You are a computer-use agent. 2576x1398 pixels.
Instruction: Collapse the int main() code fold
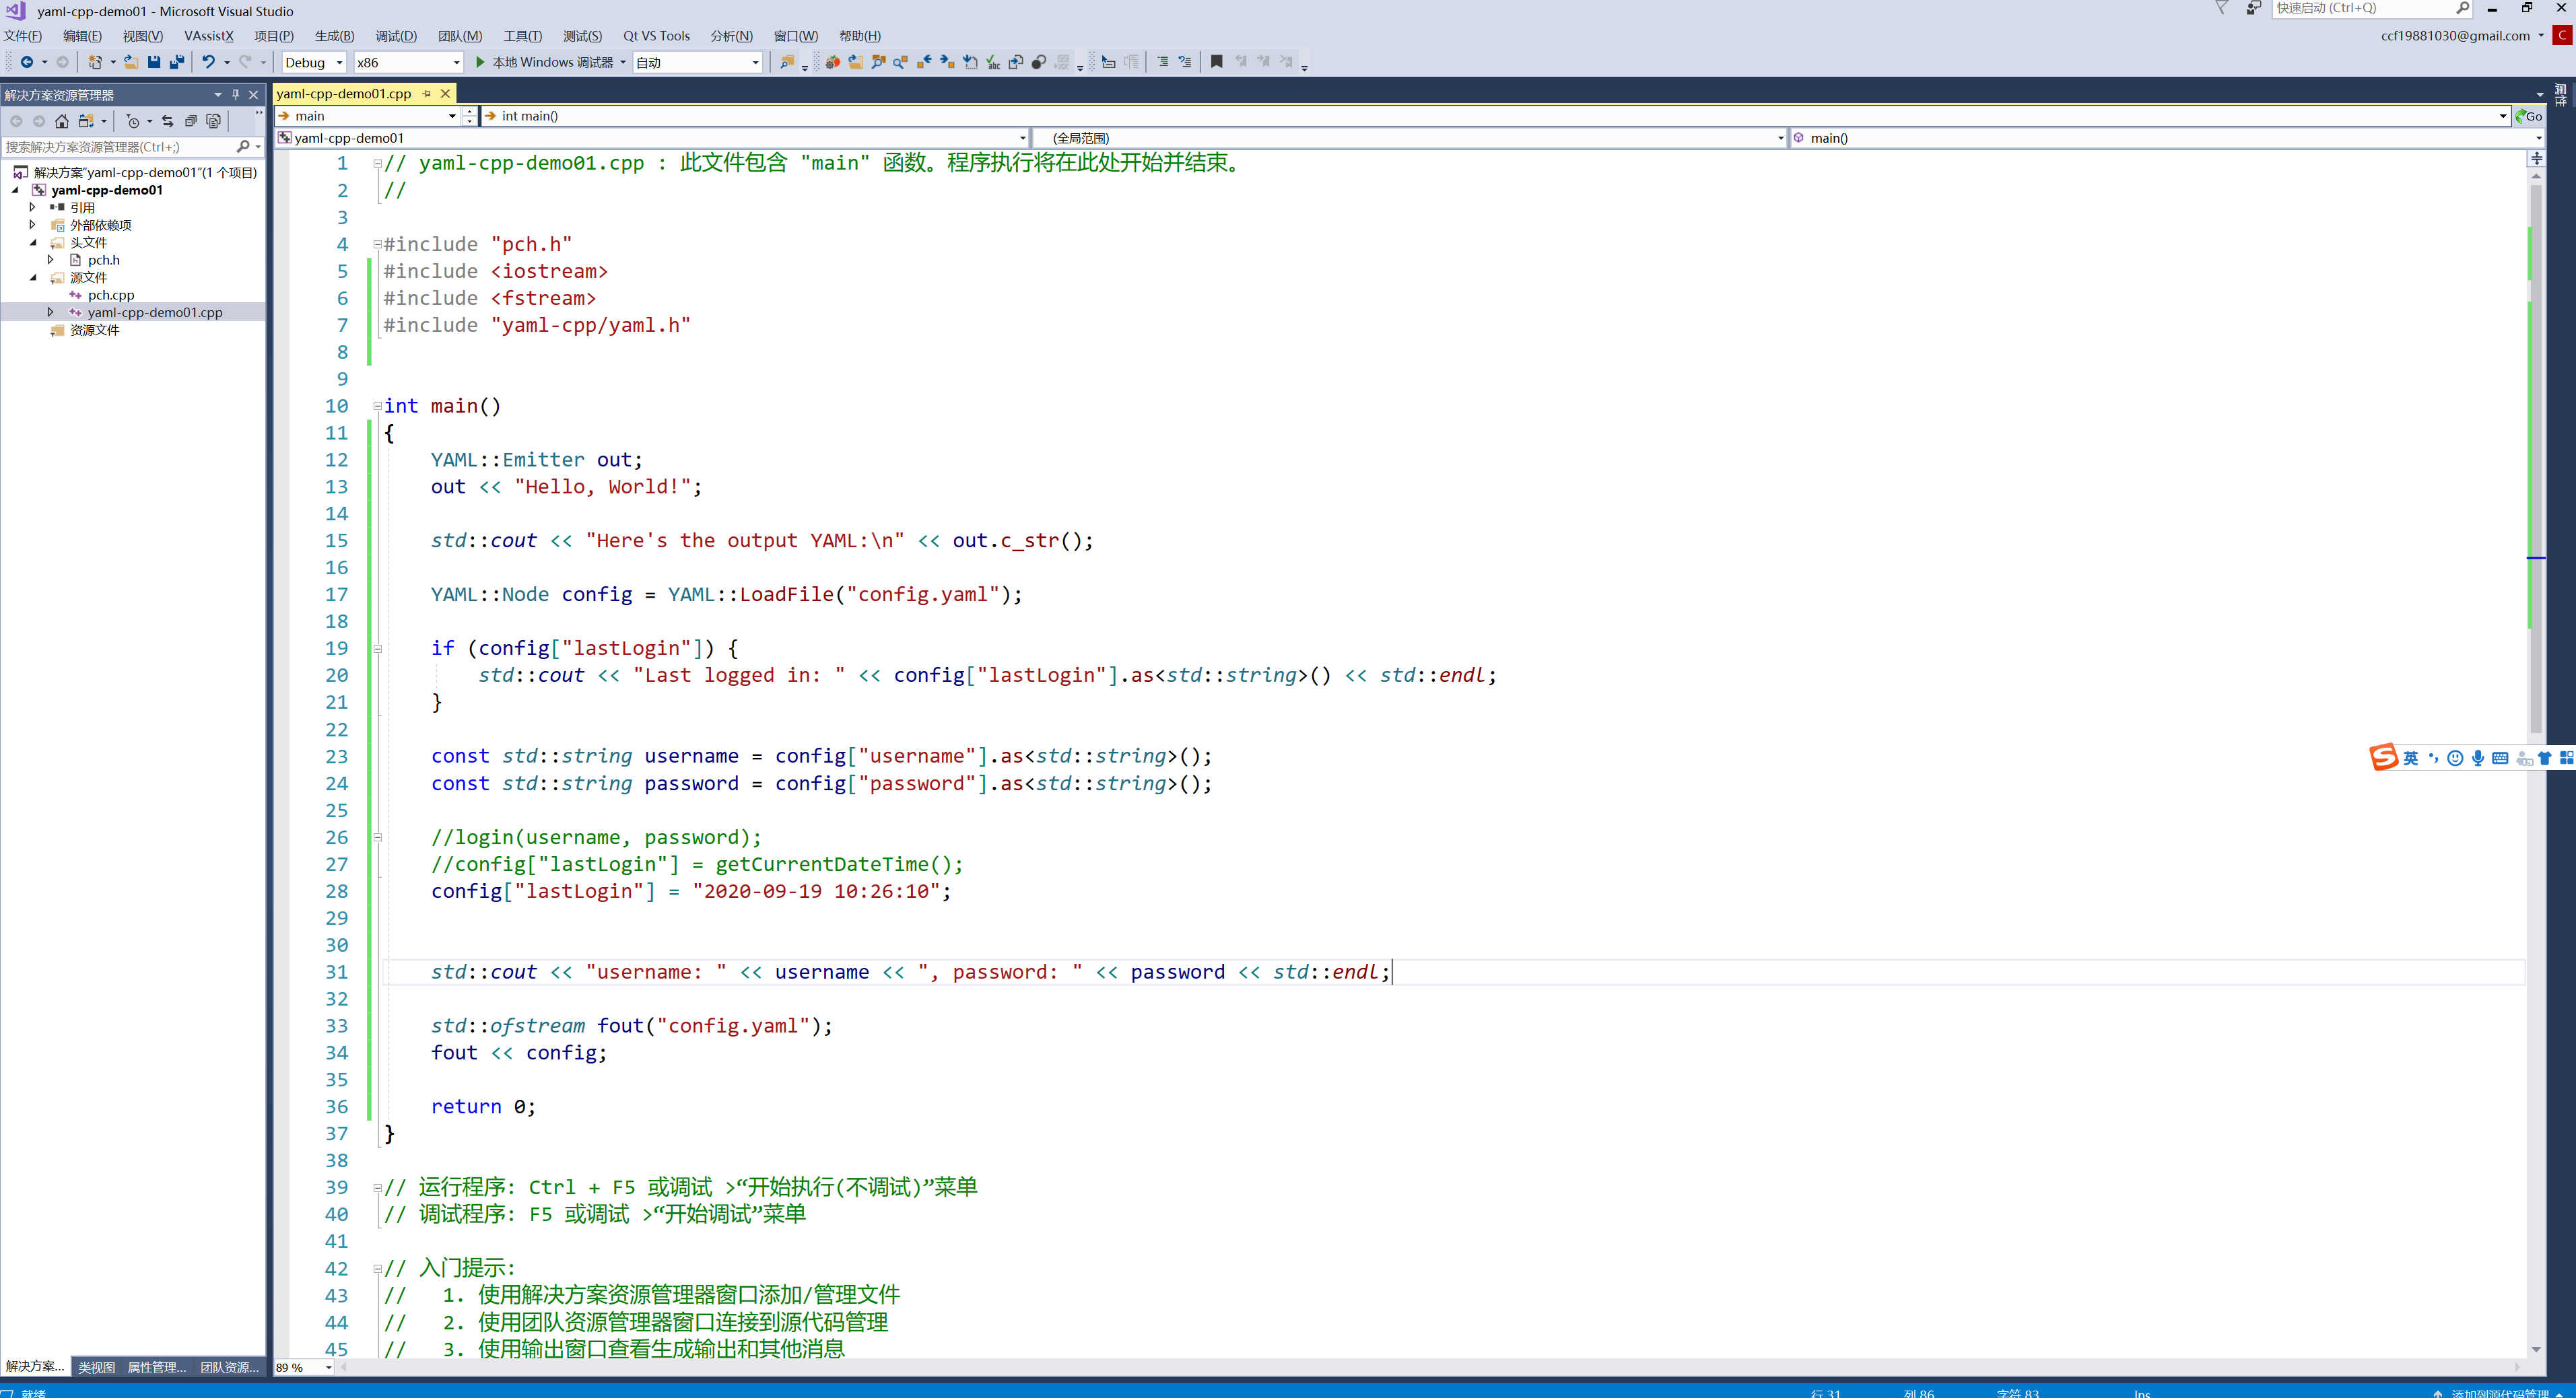377,406
